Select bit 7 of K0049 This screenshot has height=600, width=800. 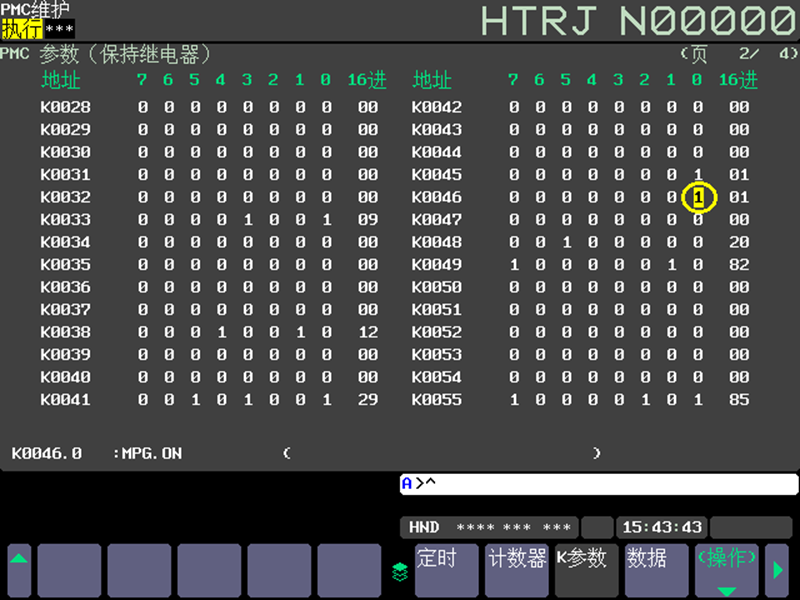pos(514,264)
